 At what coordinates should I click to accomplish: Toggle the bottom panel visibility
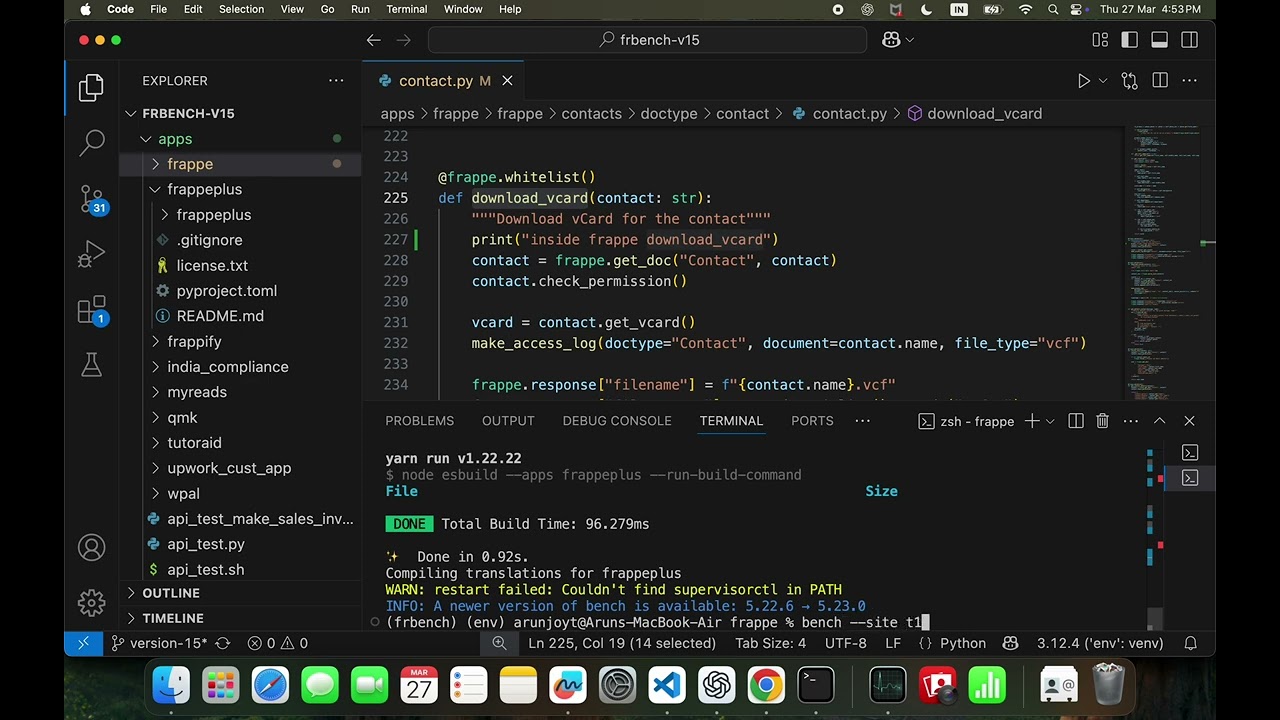1159,40
